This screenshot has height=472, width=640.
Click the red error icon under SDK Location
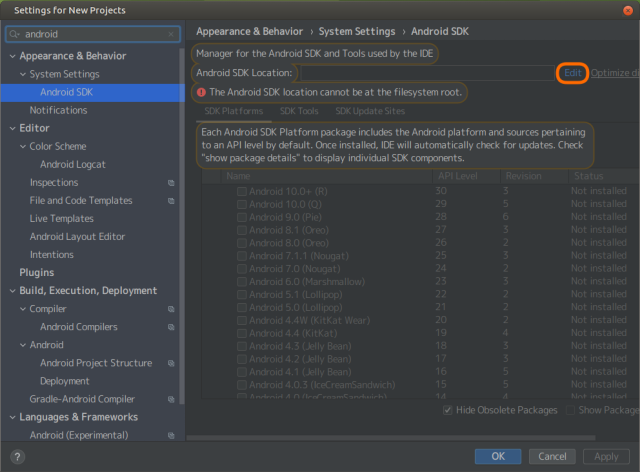coord(201,92)
